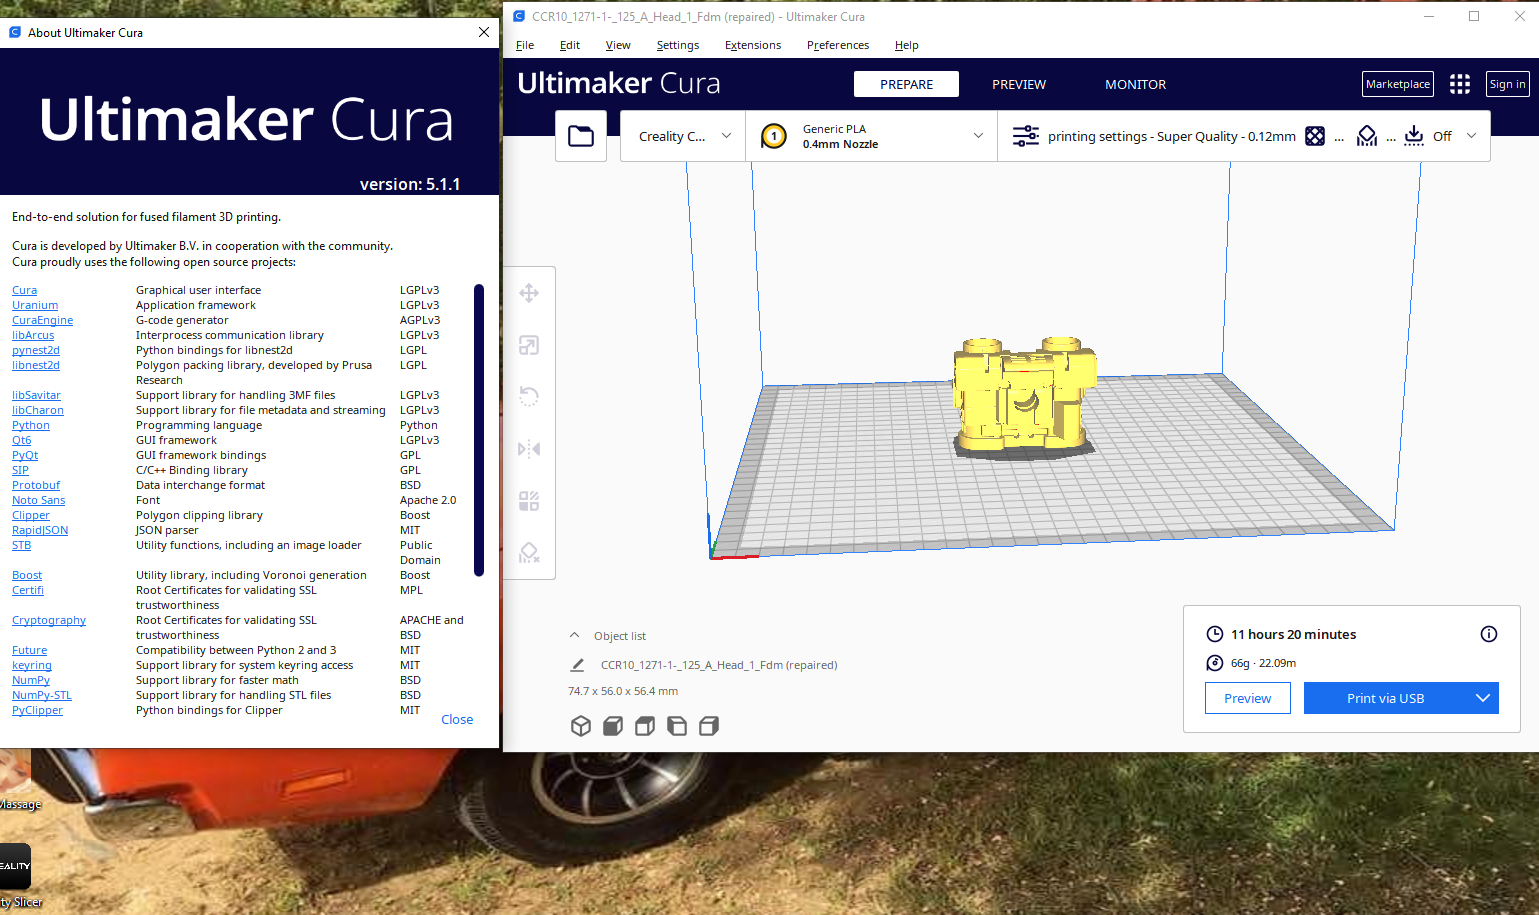The image size is (1539, 915).
Task: Click the Sign in button
Action: [1508, 84]
